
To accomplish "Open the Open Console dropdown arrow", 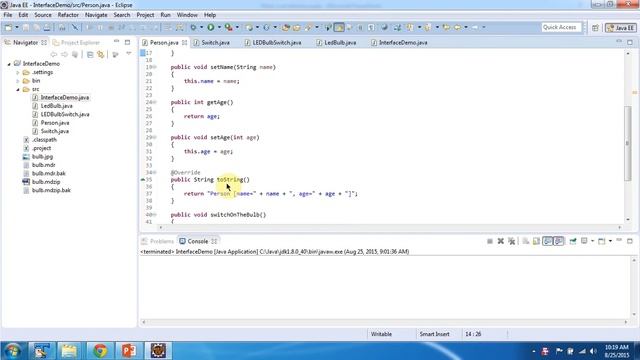I will tap(610, 241).
